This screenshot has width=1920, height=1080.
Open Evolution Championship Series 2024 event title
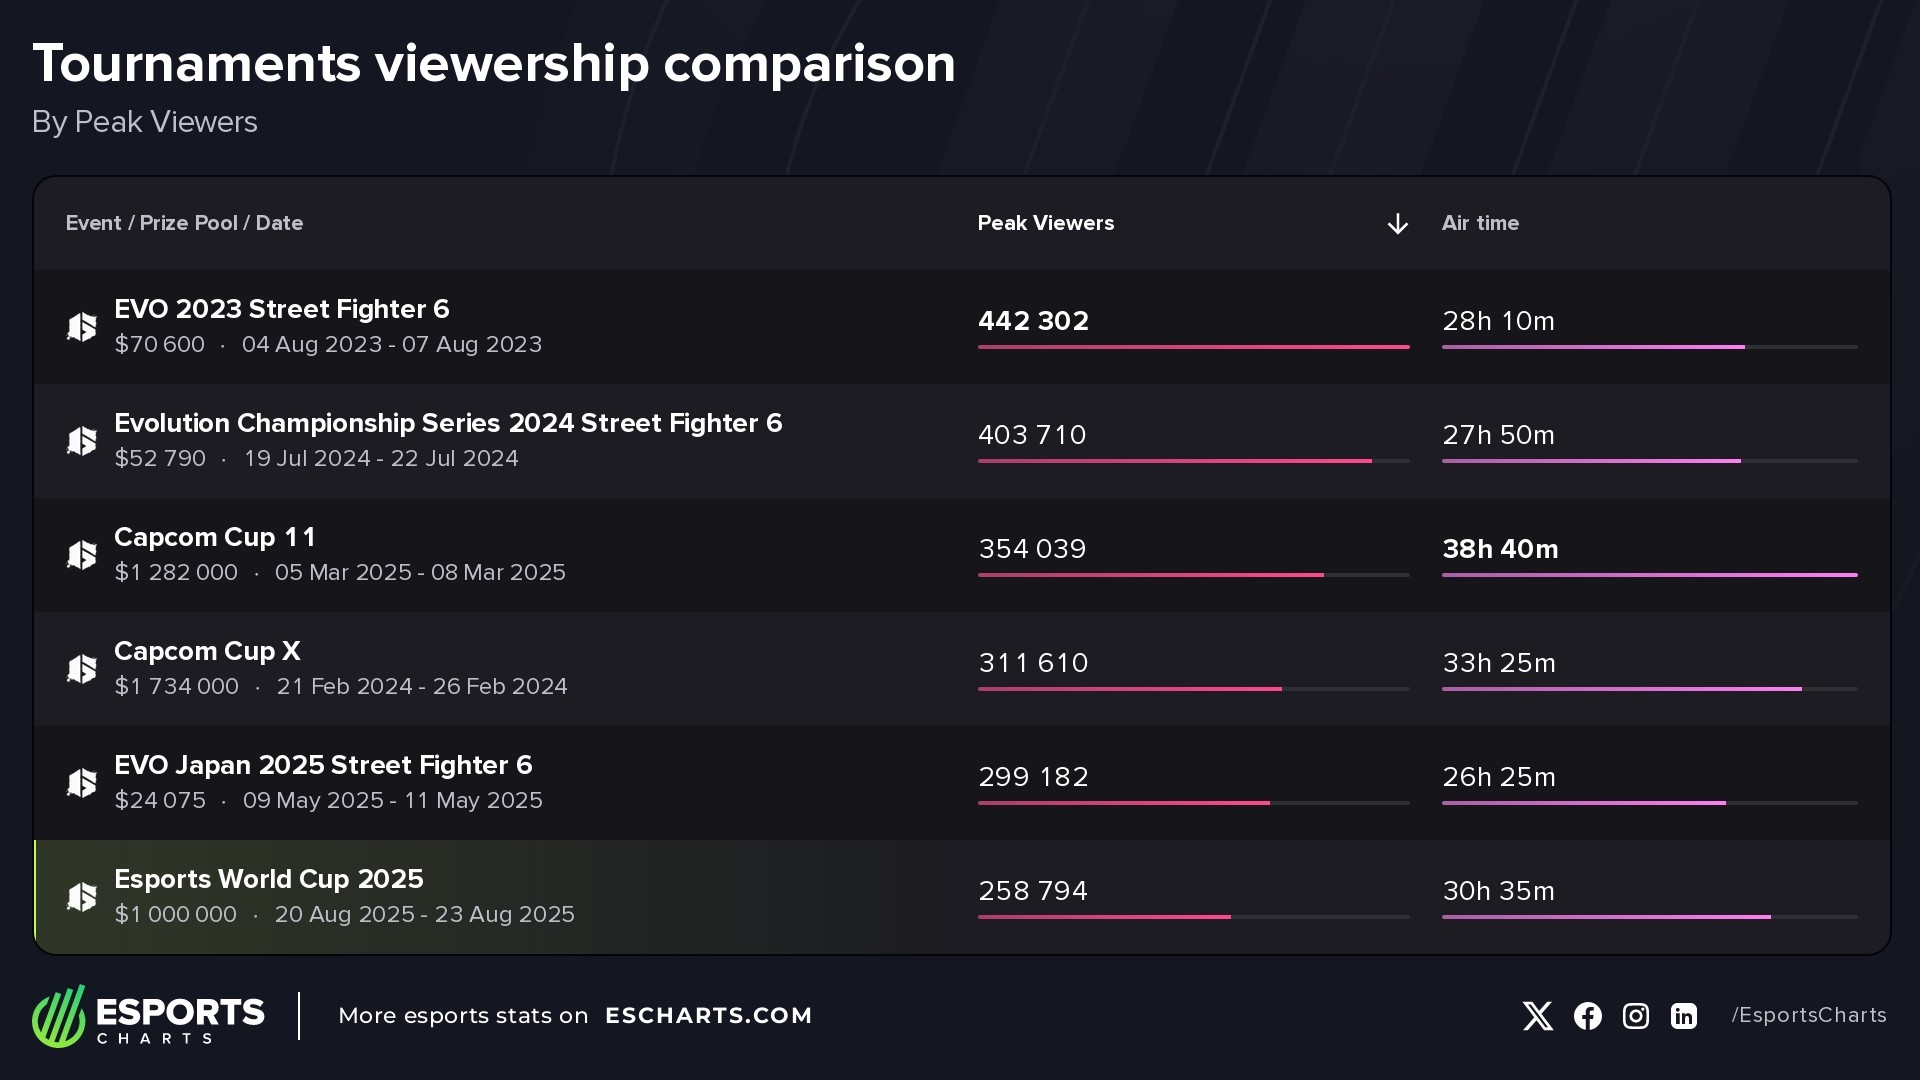(x=448, y=423)
